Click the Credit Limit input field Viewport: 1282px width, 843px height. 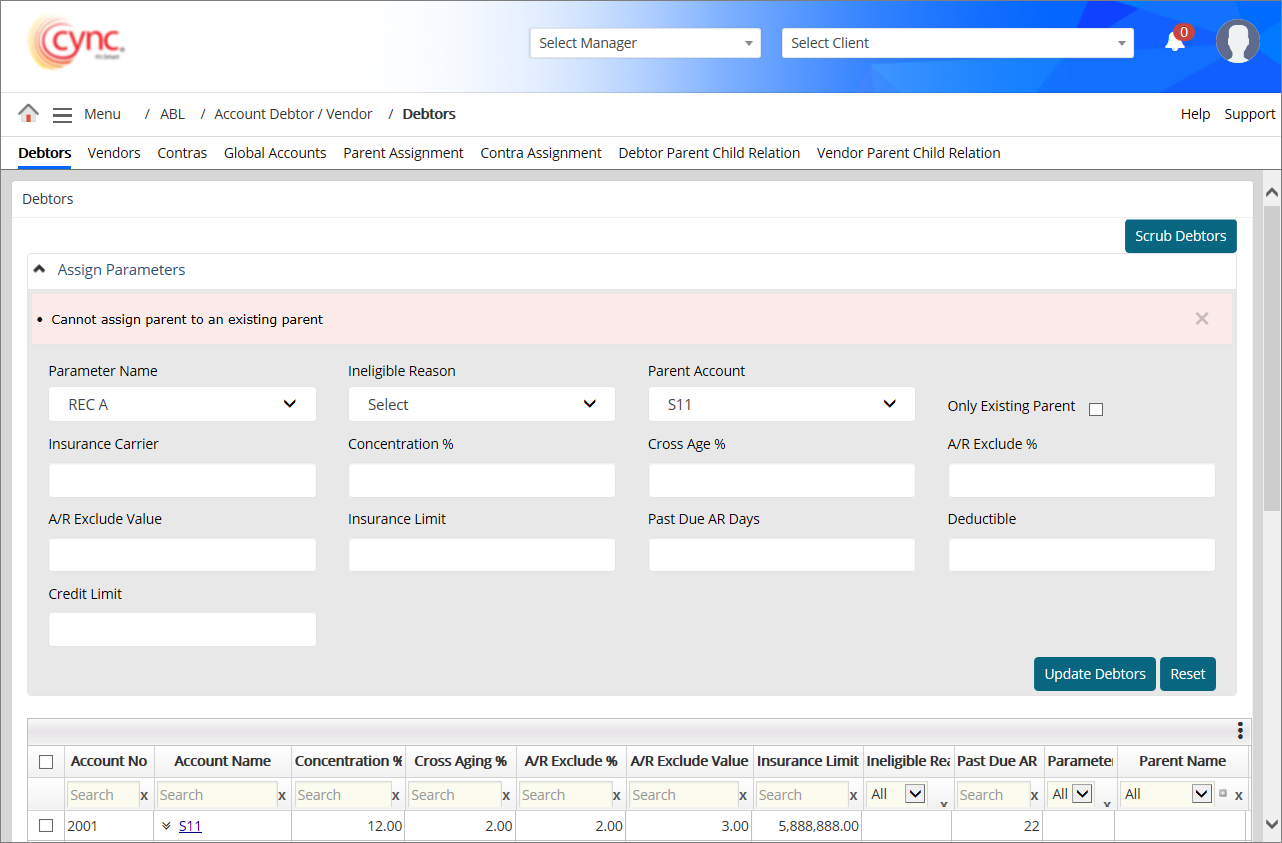click(x=182, y=630)
